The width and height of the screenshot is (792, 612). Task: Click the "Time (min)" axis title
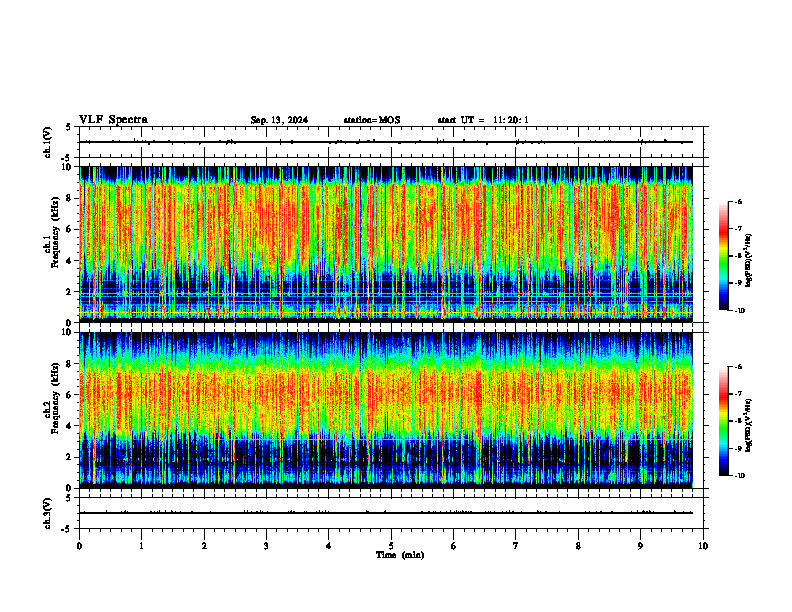pos(400,555)
